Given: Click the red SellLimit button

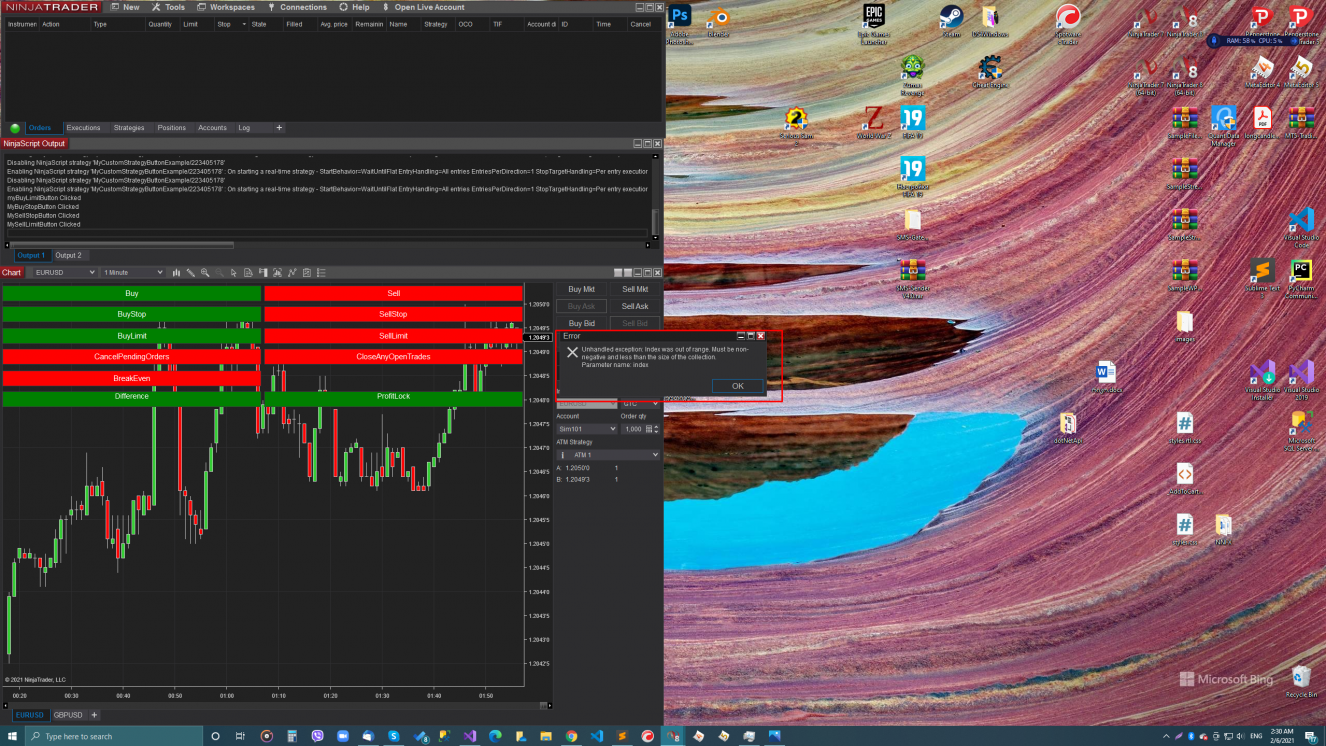Looking at the screenshot, I should point(393,336).
